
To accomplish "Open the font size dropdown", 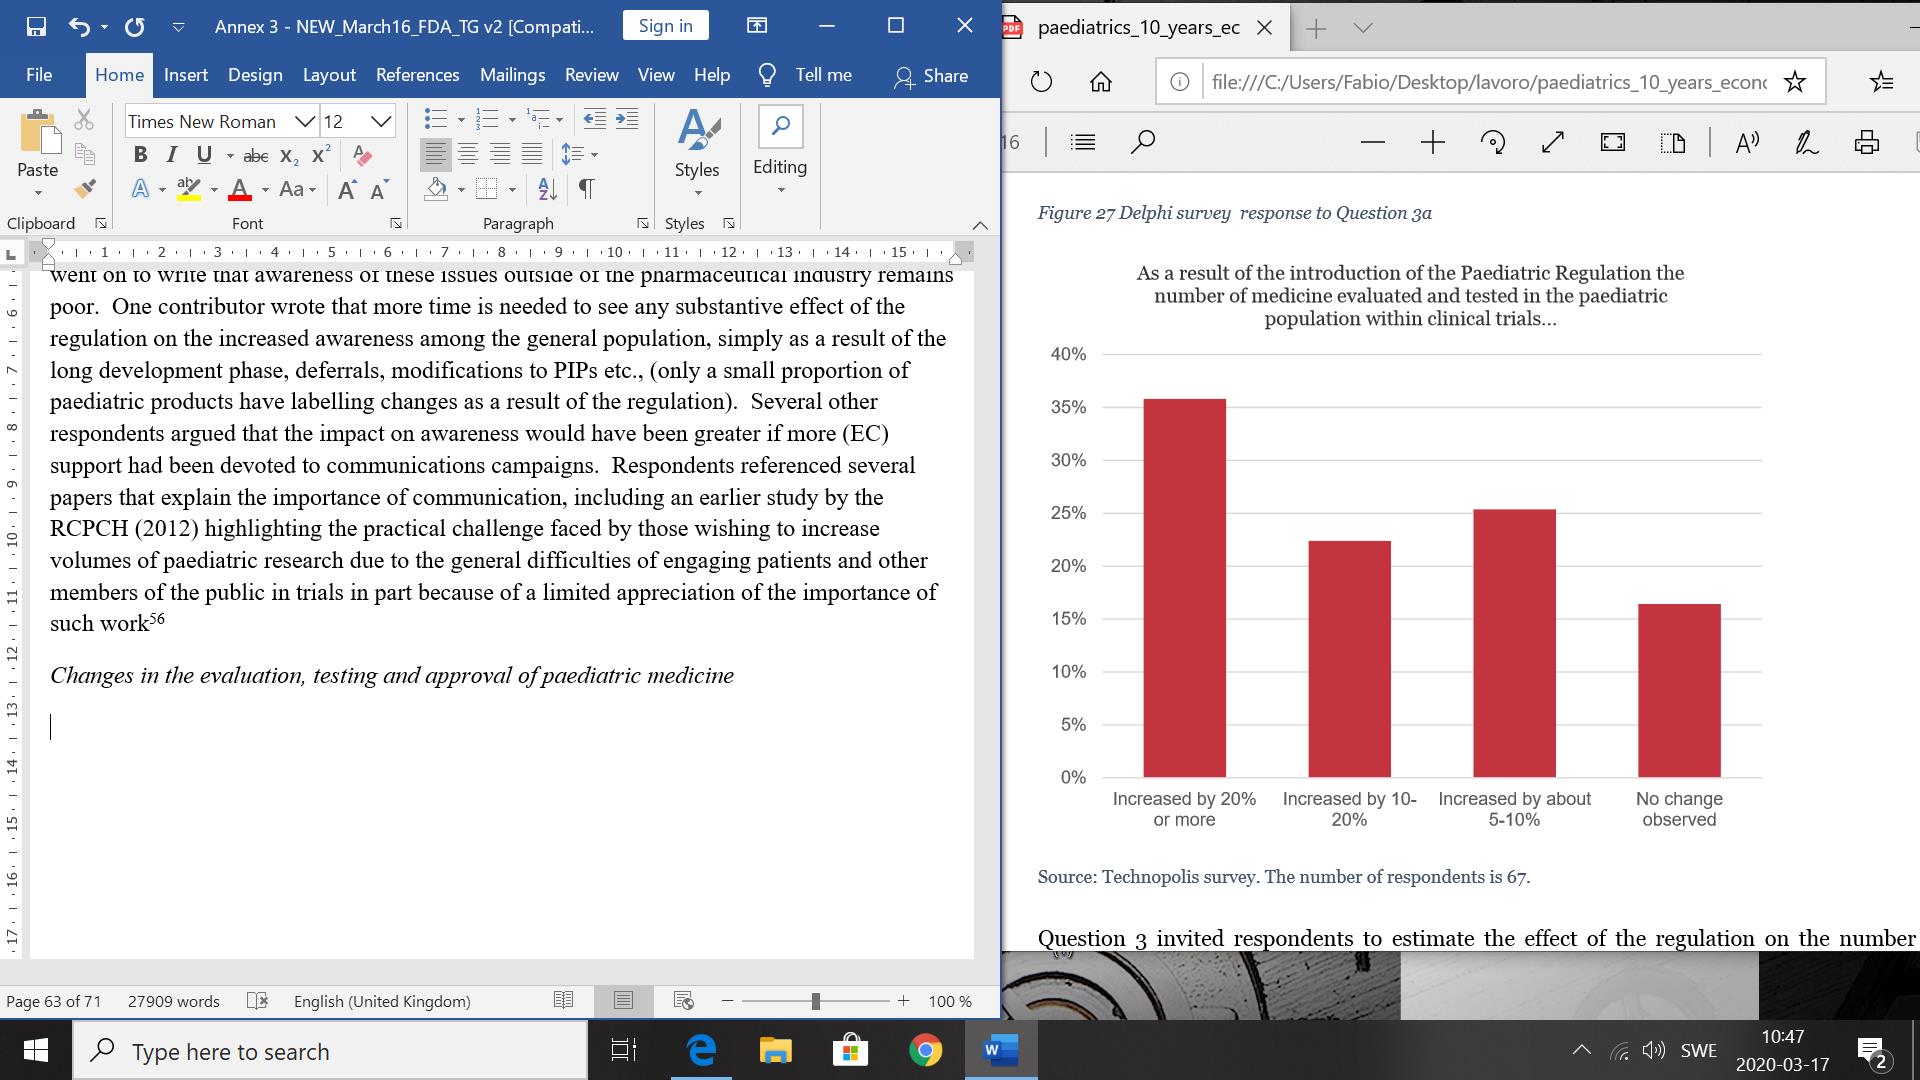I will tap(381, 121).
